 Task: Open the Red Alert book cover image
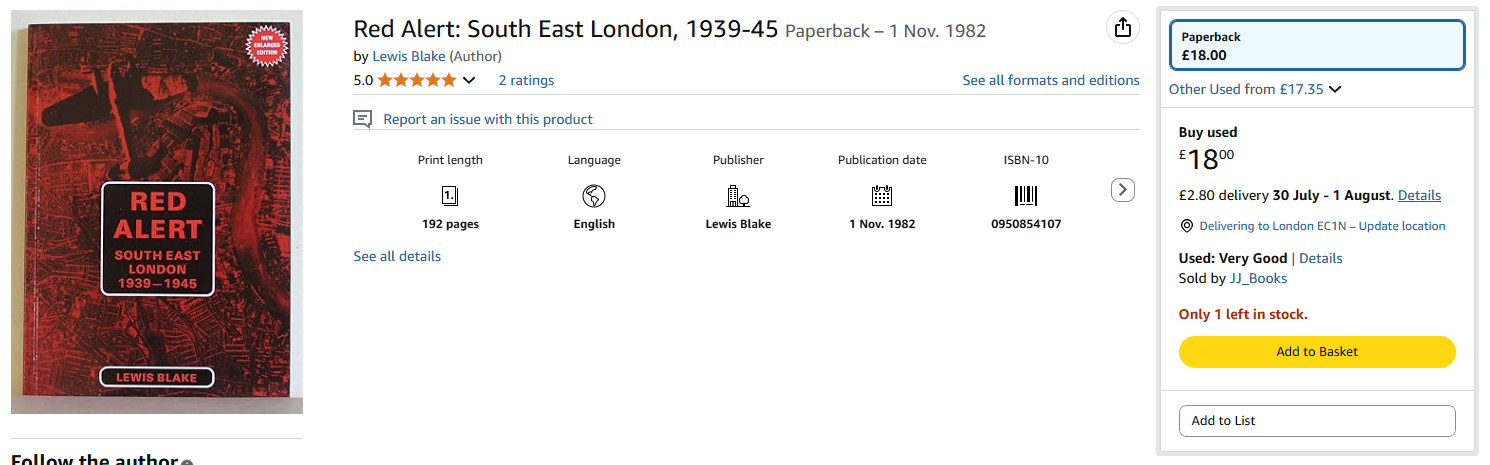(x=157, y=218)
